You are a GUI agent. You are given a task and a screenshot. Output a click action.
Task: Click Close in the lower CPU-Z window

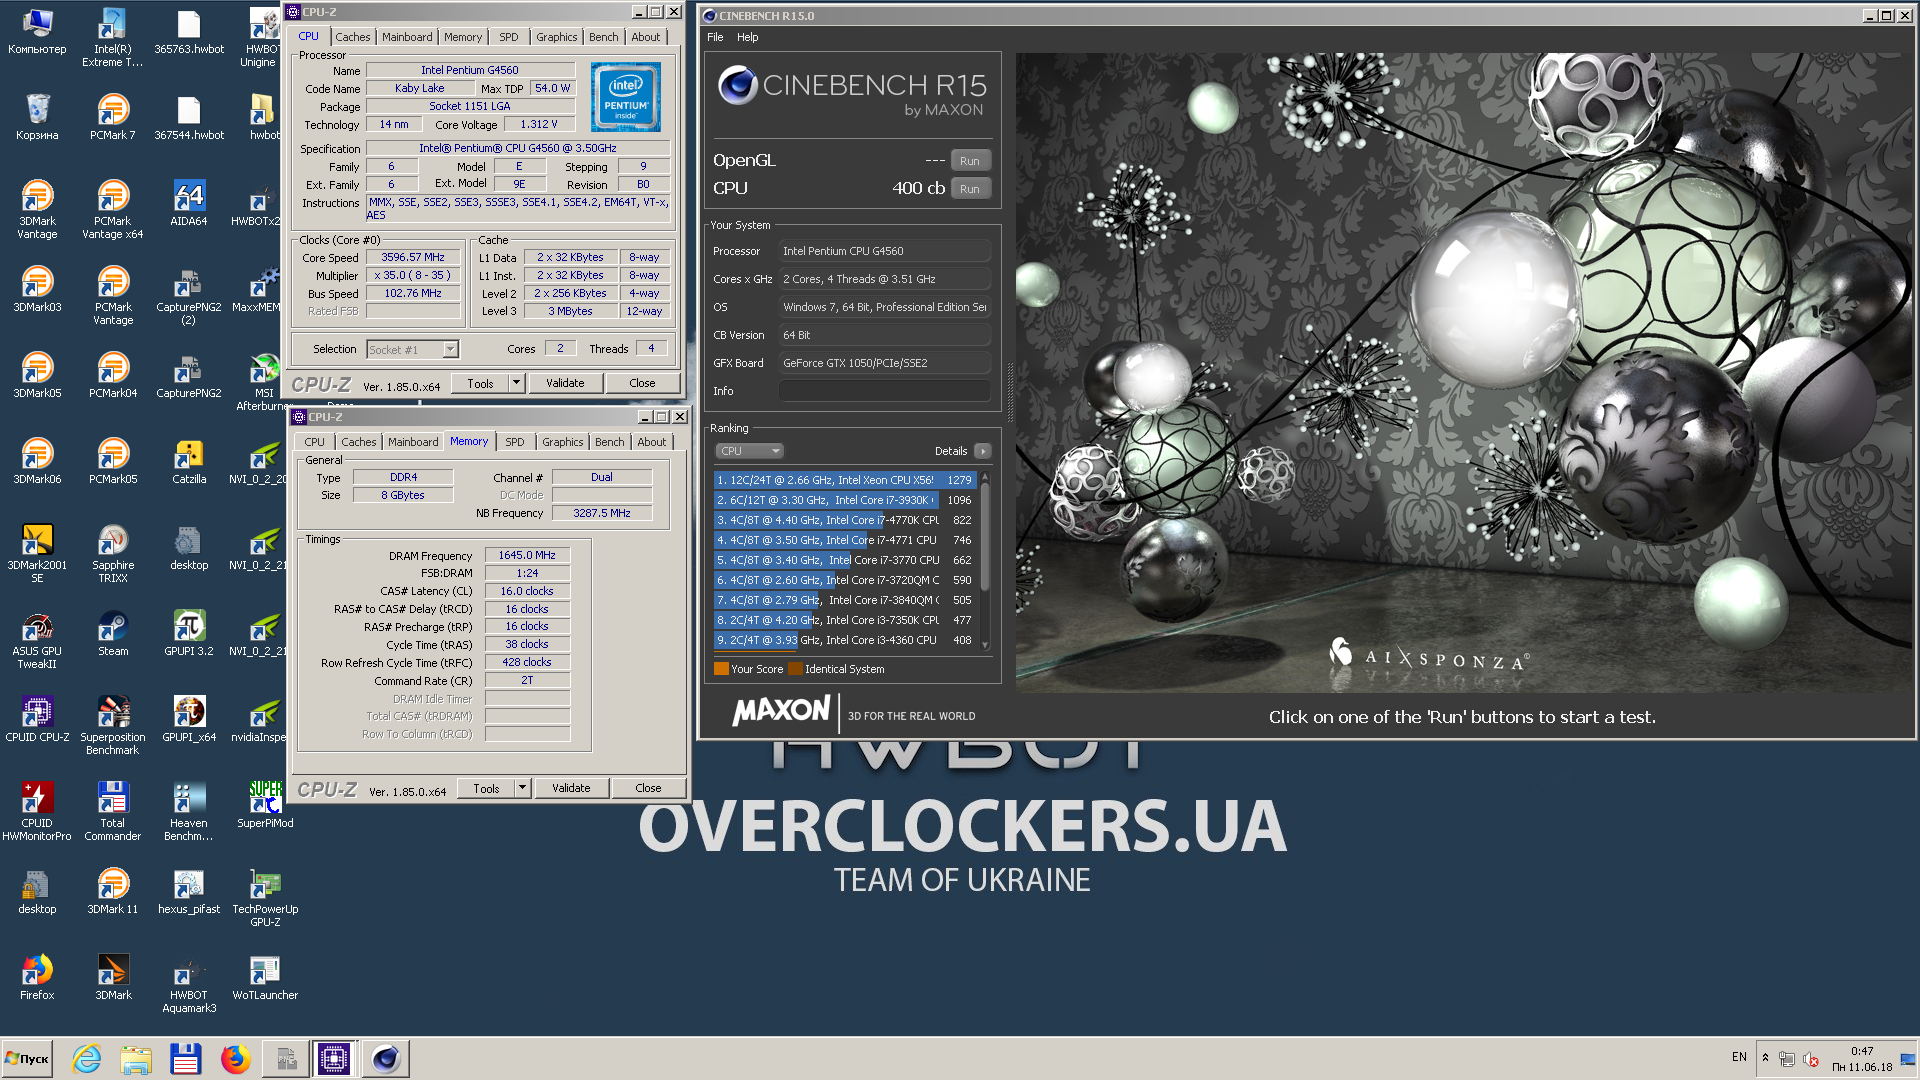[648, 788]
